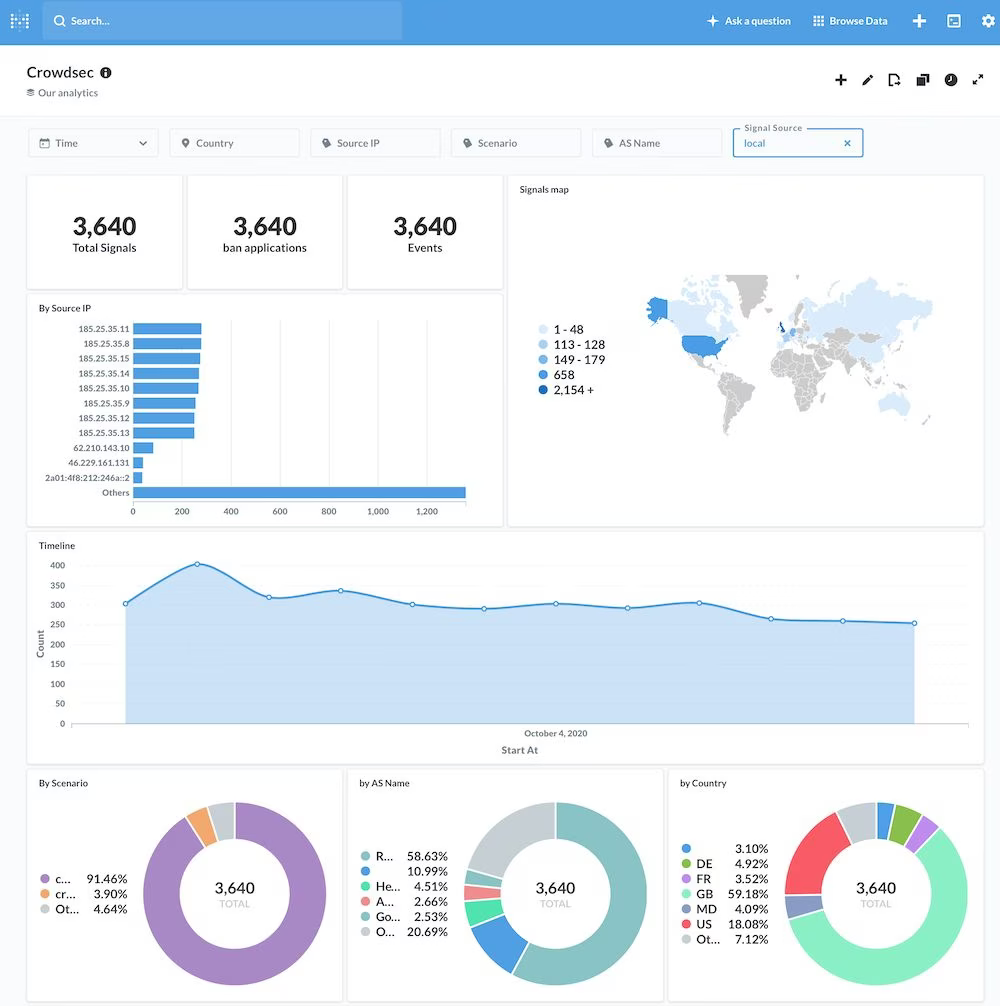Click the last Timeline data point
This screenshot has height=1006, width=1000.
click(914, 623)
